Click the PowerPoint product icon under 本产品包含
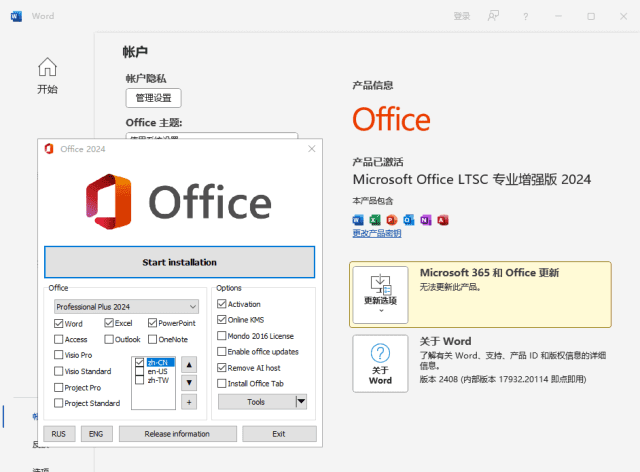Image resolution: width=640 pixels, height=472 pixels. pyautogui.click(x=392, y=220)
